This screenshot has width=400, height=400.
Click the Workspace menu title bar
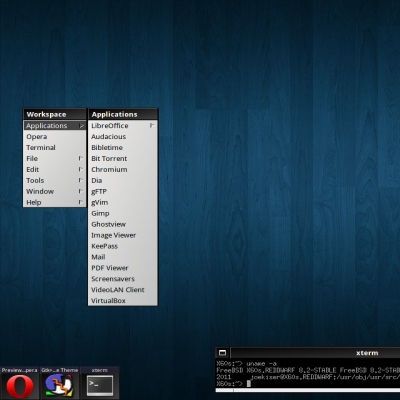point(55,114)
